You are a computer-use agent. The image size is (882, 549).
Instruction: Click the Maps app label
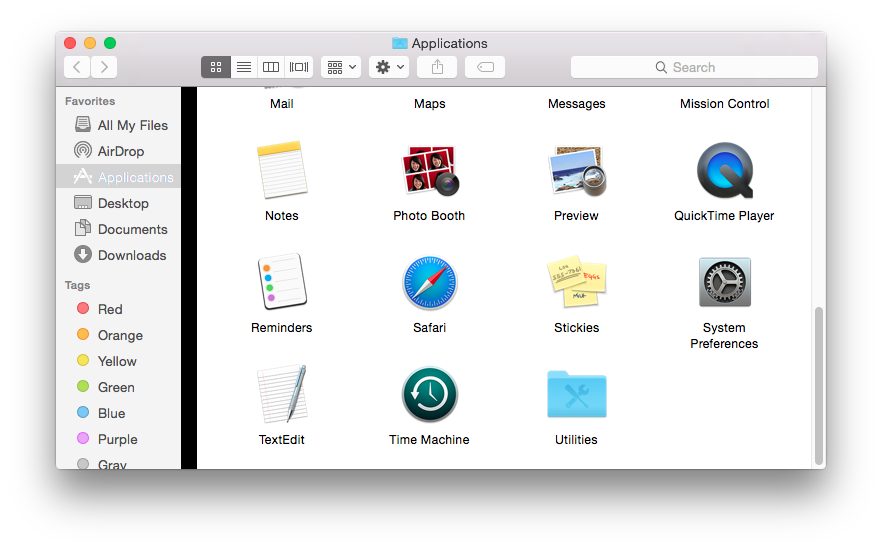click(430, 104)
